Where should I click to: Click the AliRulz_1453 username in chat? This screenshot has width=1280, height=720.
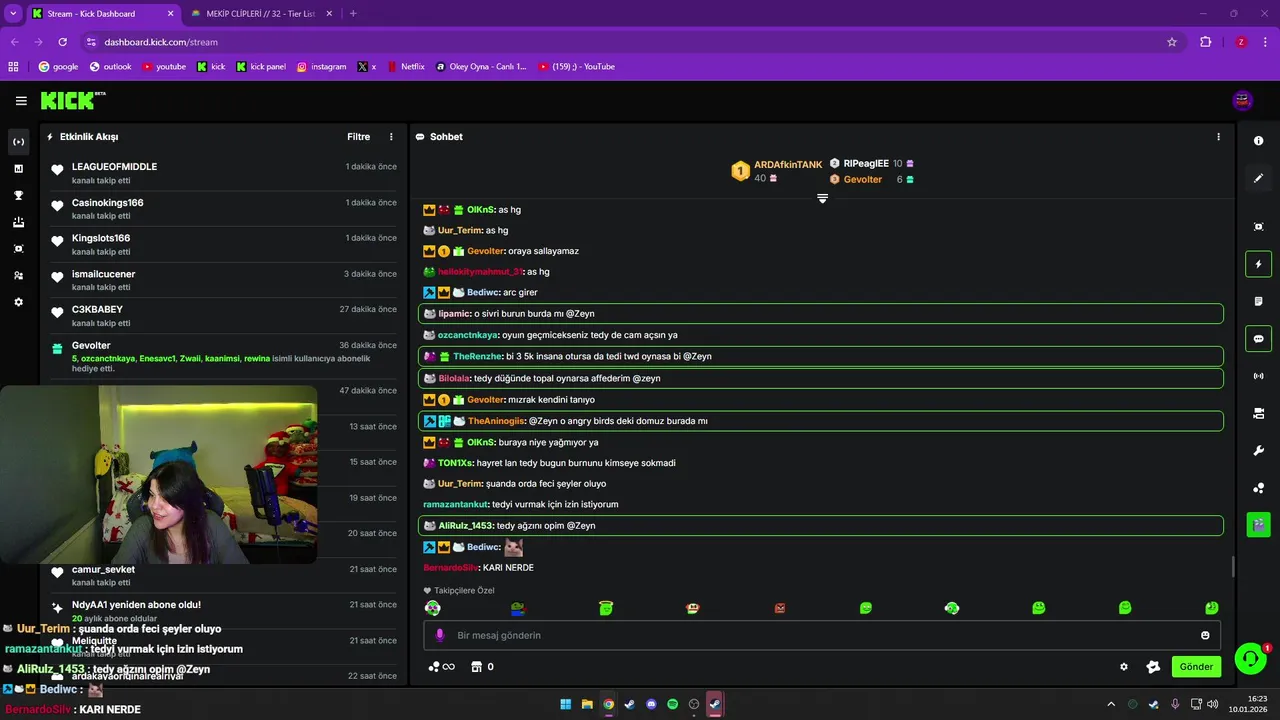(x=466, y=526)
